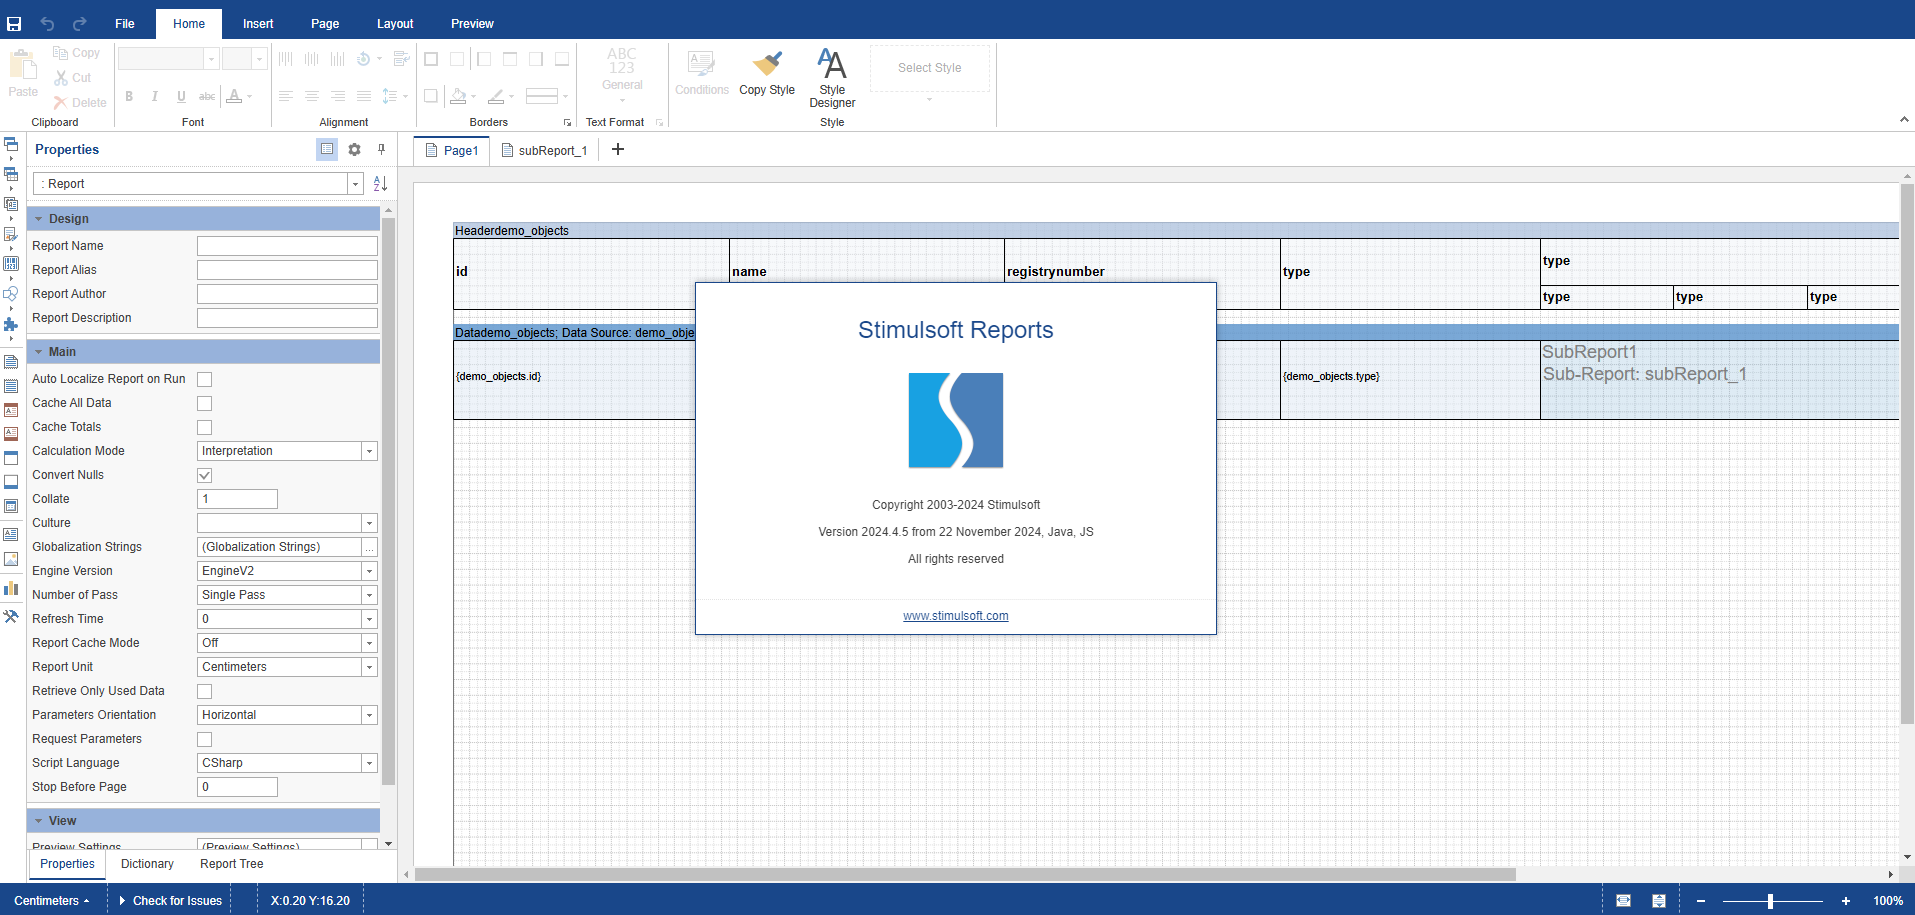1915x915 pixels.
Task: Click the Redo arrow icon
Action: [80, 23]
